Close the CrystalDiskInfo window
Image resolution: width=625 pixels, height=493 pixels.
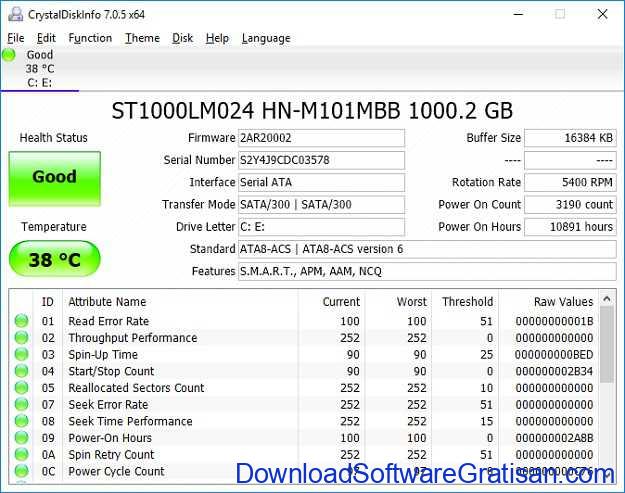tap(602, 14)
